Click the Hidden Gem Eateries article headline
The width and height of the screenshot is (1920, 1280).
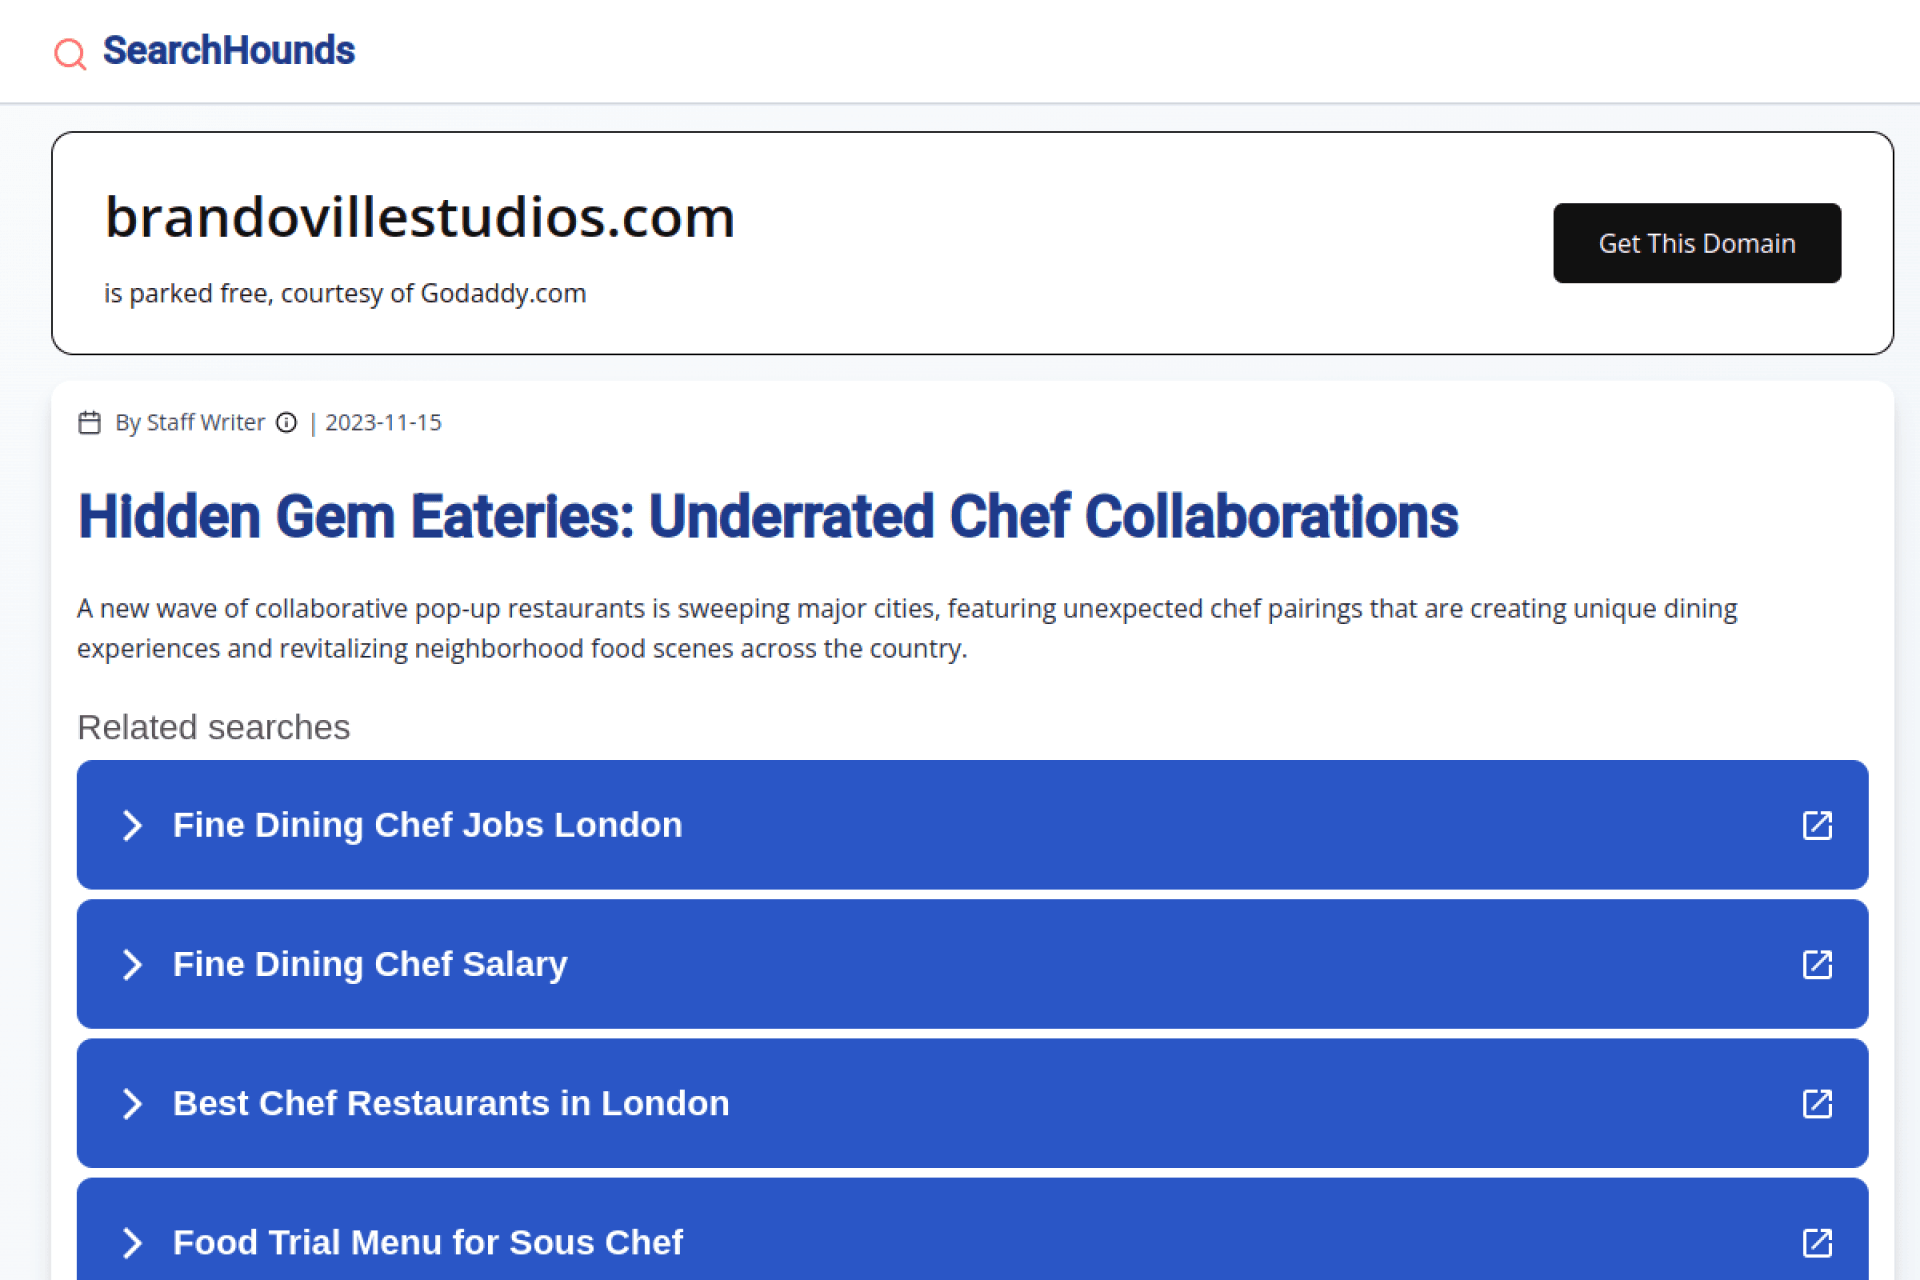coord(767,517)
